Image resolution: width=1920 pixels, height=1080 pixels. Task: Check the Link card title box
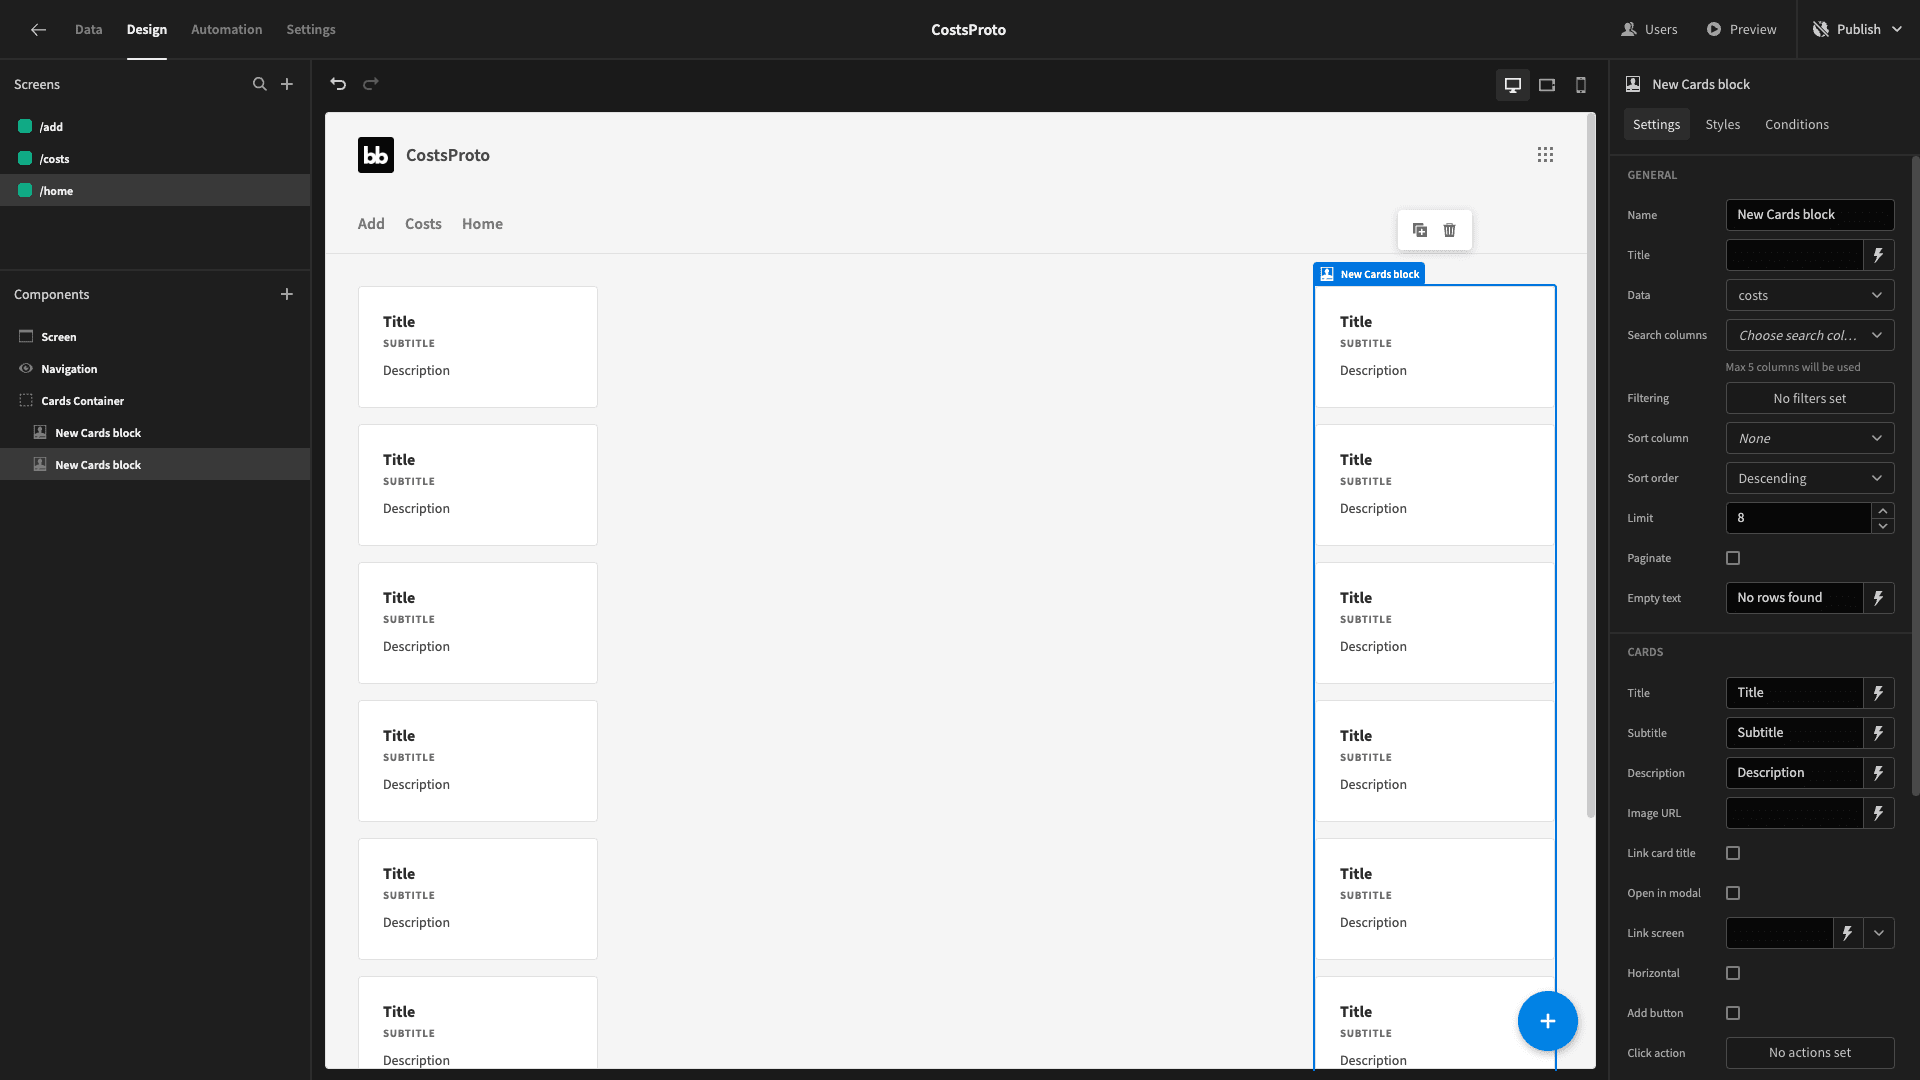(x=1733, y=853)
